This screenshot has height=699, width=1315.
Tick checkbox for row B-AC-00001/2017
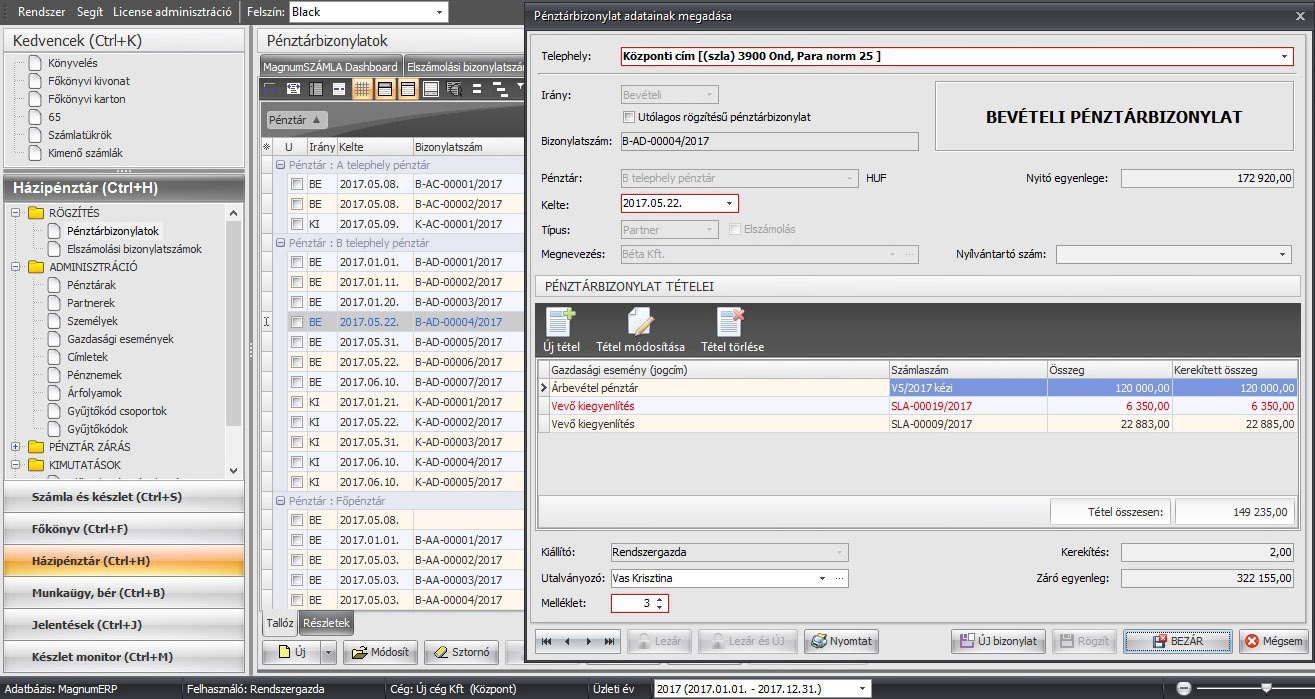tap(297, 184)
